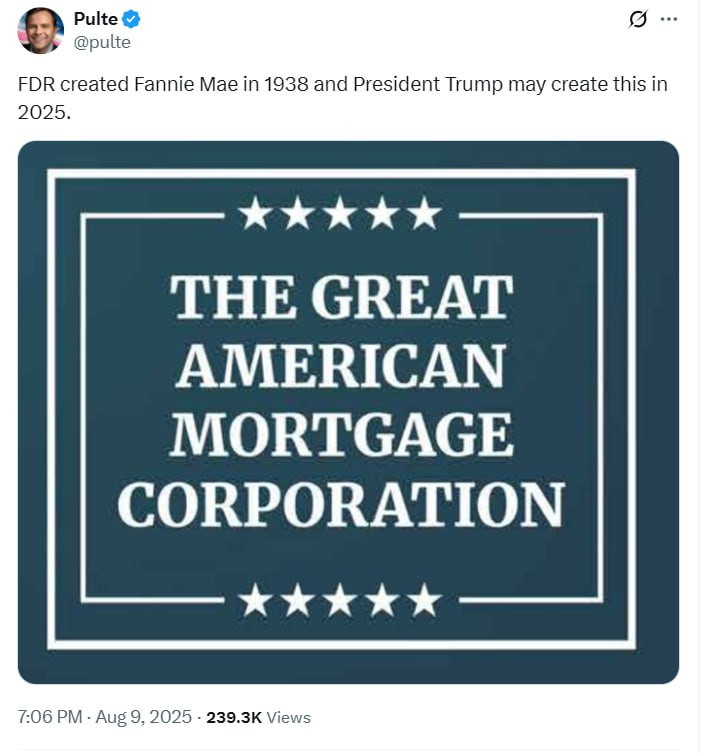The height and width of the screenshot is (753, 707).
Task: Click "THE GREAT" in the image
Action: 340,297
